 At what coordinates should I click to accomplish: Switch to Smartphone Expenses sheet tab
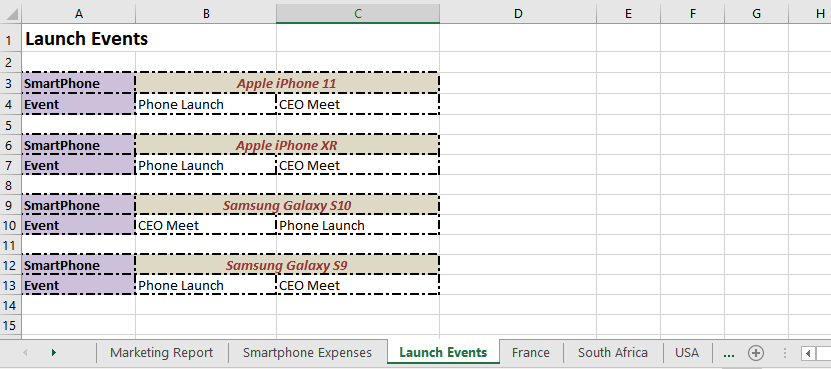tap(307, 353)
